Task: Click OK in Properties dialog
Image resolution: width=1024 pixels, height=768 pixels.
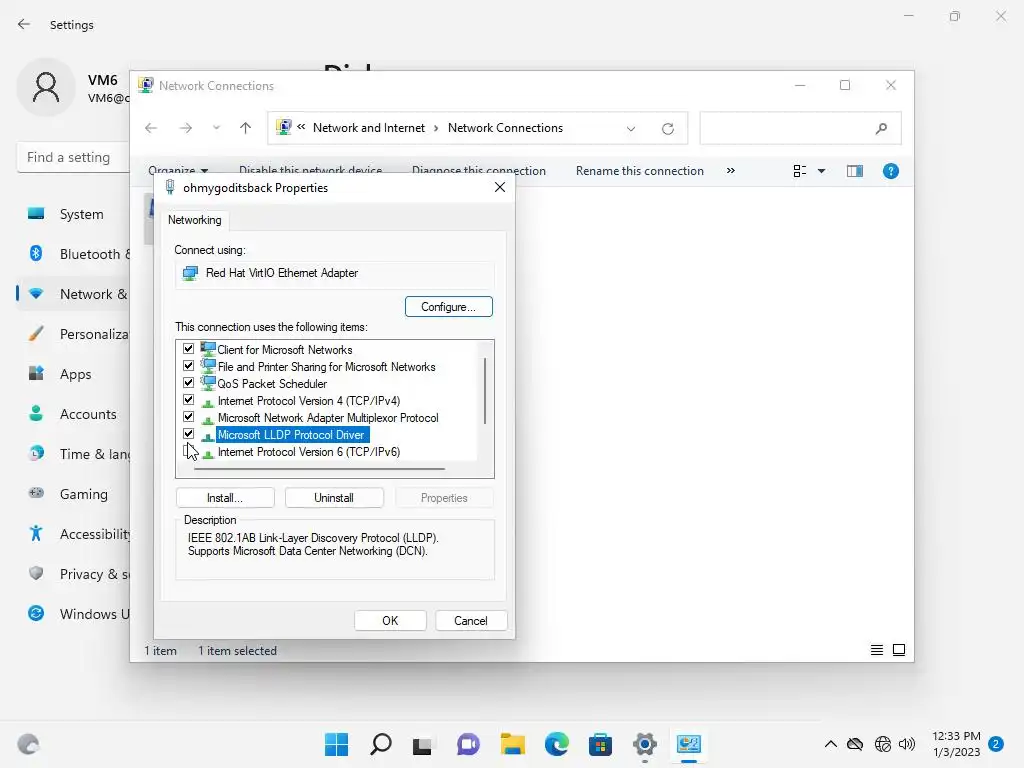Action: click(390, 620)
